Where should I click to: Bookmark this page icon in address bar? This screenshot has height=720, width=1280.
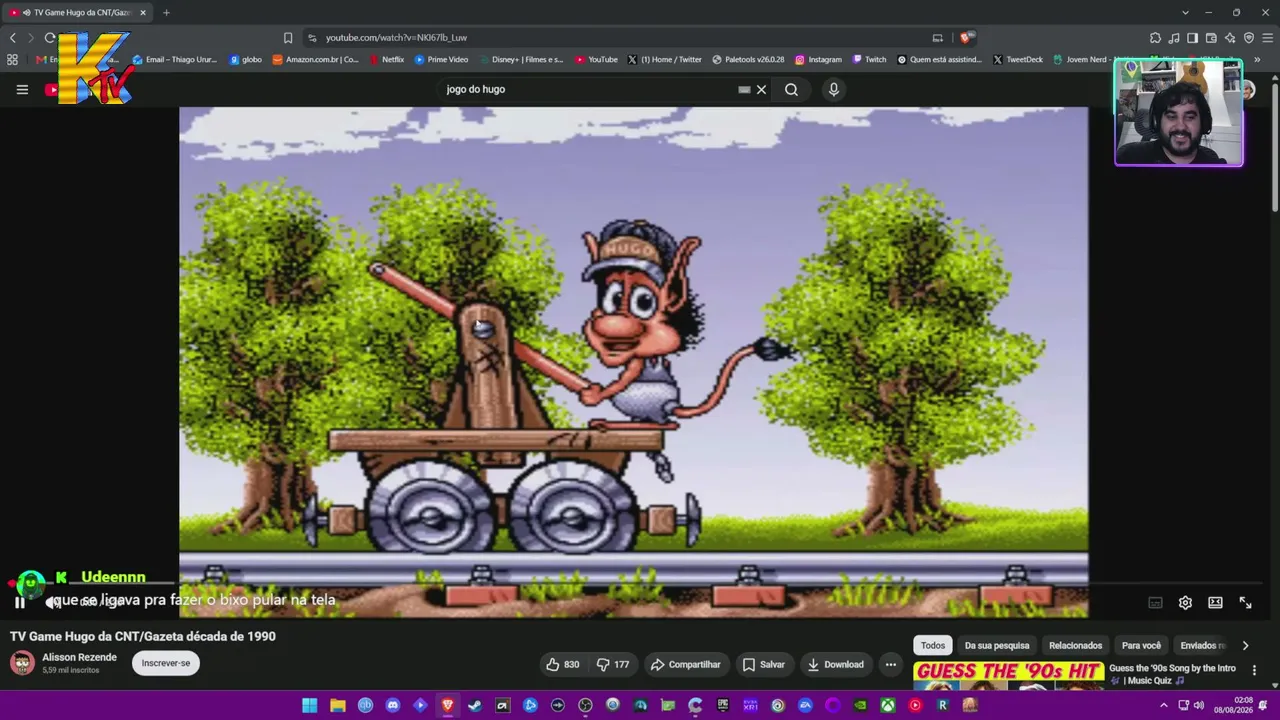[288, 37]
